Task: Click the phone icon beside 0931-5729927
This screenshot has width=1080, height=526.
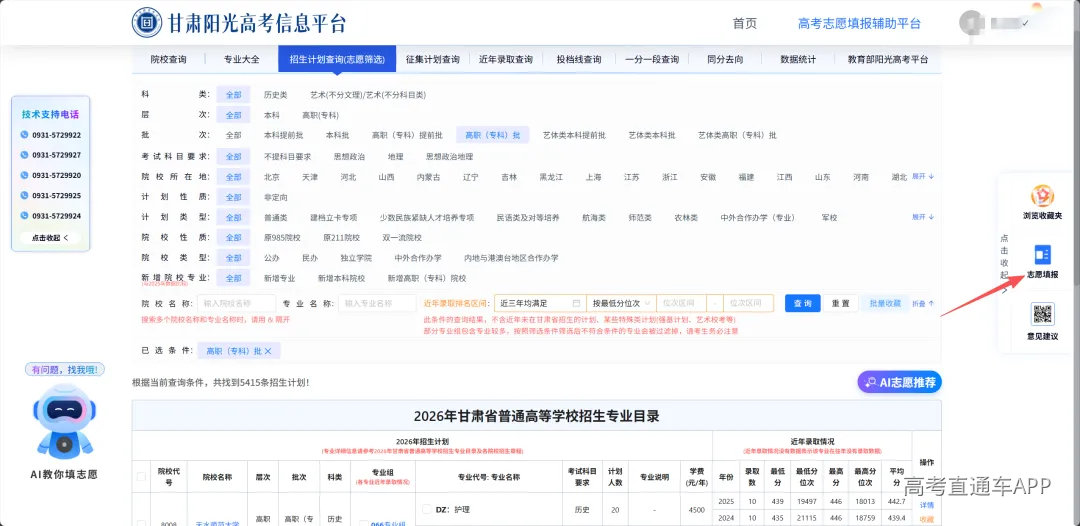Action: point(24,155)
